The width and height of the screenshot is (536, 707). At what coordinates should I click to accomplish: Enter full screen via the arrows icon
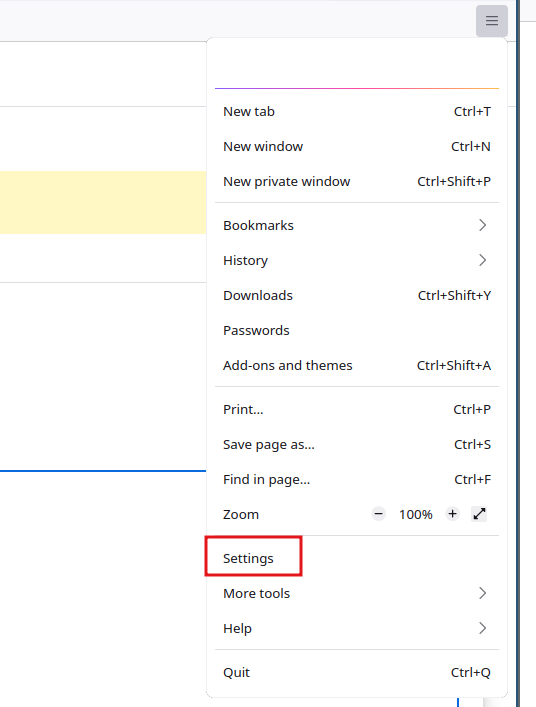479,514
